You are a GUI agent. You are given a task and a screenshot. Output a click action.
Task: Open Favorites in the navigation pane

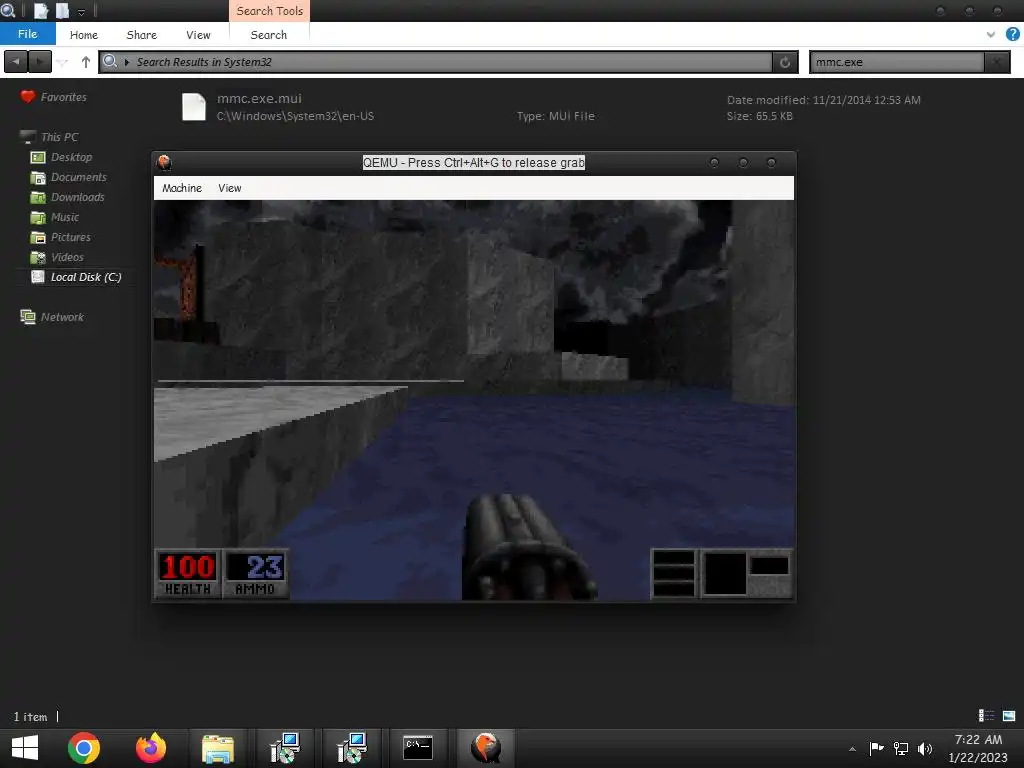[x=63, y=97]
